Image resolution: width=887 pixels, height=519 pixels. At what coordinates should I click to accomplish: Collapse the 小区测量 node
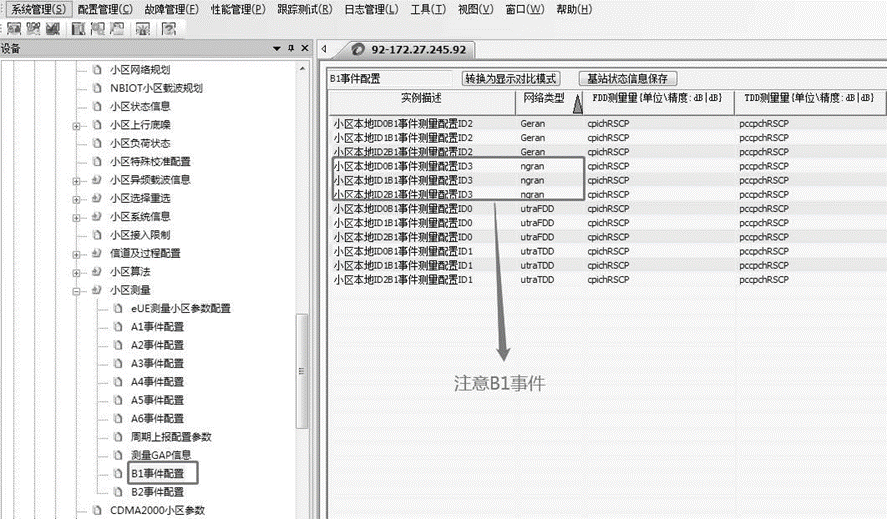[76, 291]
